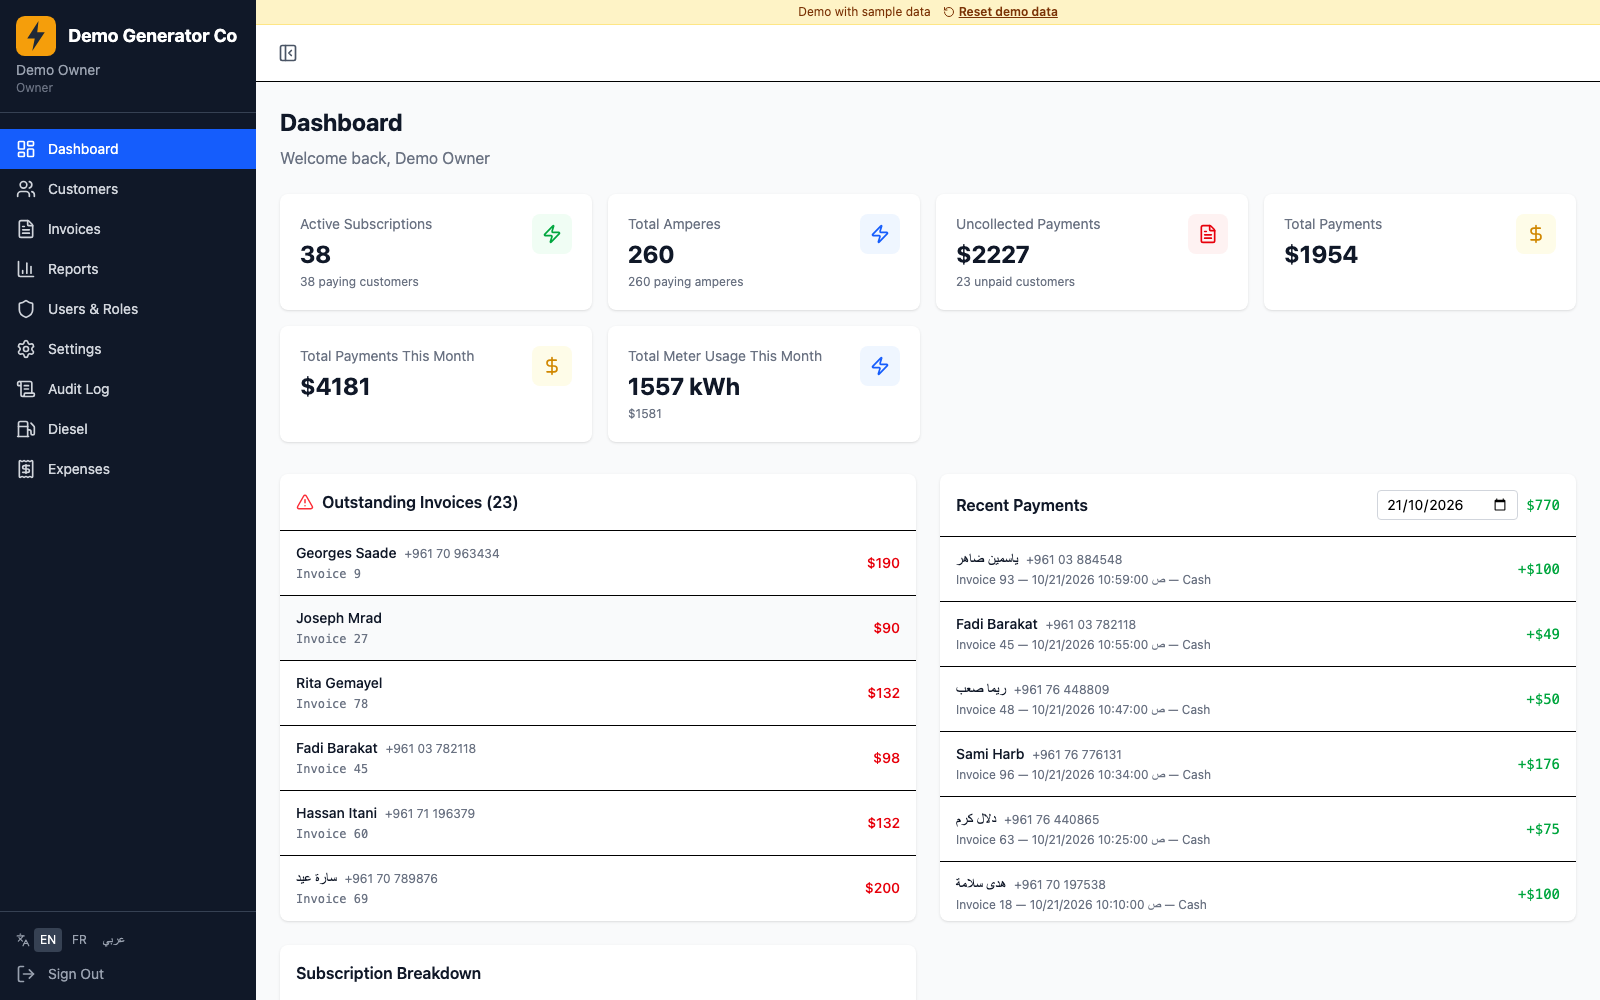The height and width of the screenshot is (1000, 1600).
Task: Click the Invoice 18 payment of +$100
Action: (1258, 894)
